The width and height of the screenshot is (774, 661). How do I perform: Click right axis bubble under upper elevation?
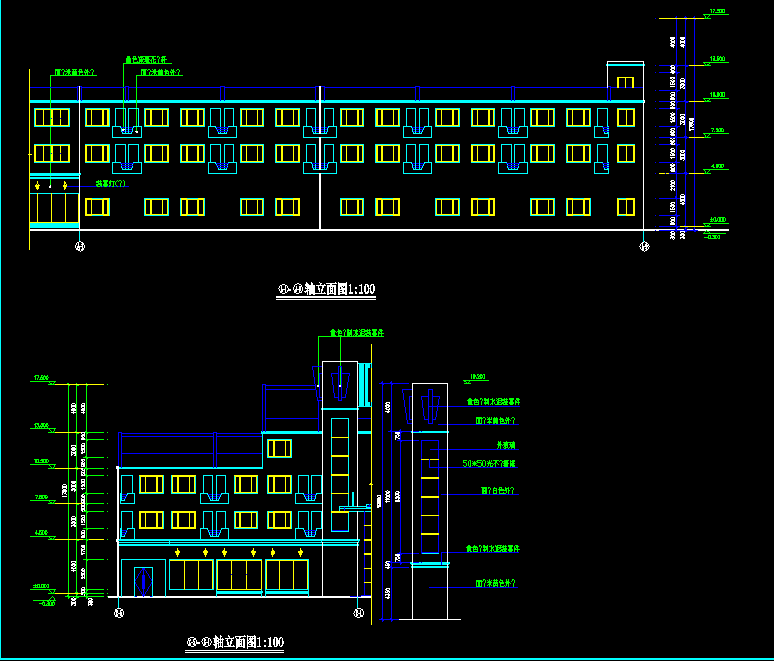[644, 244]
